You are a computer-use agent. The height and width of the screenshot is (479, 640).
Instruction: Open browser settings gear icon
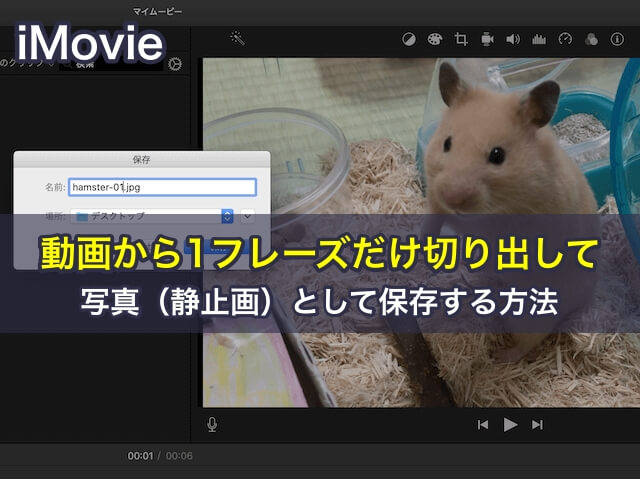pyautogui.click(x=175, y=64)
